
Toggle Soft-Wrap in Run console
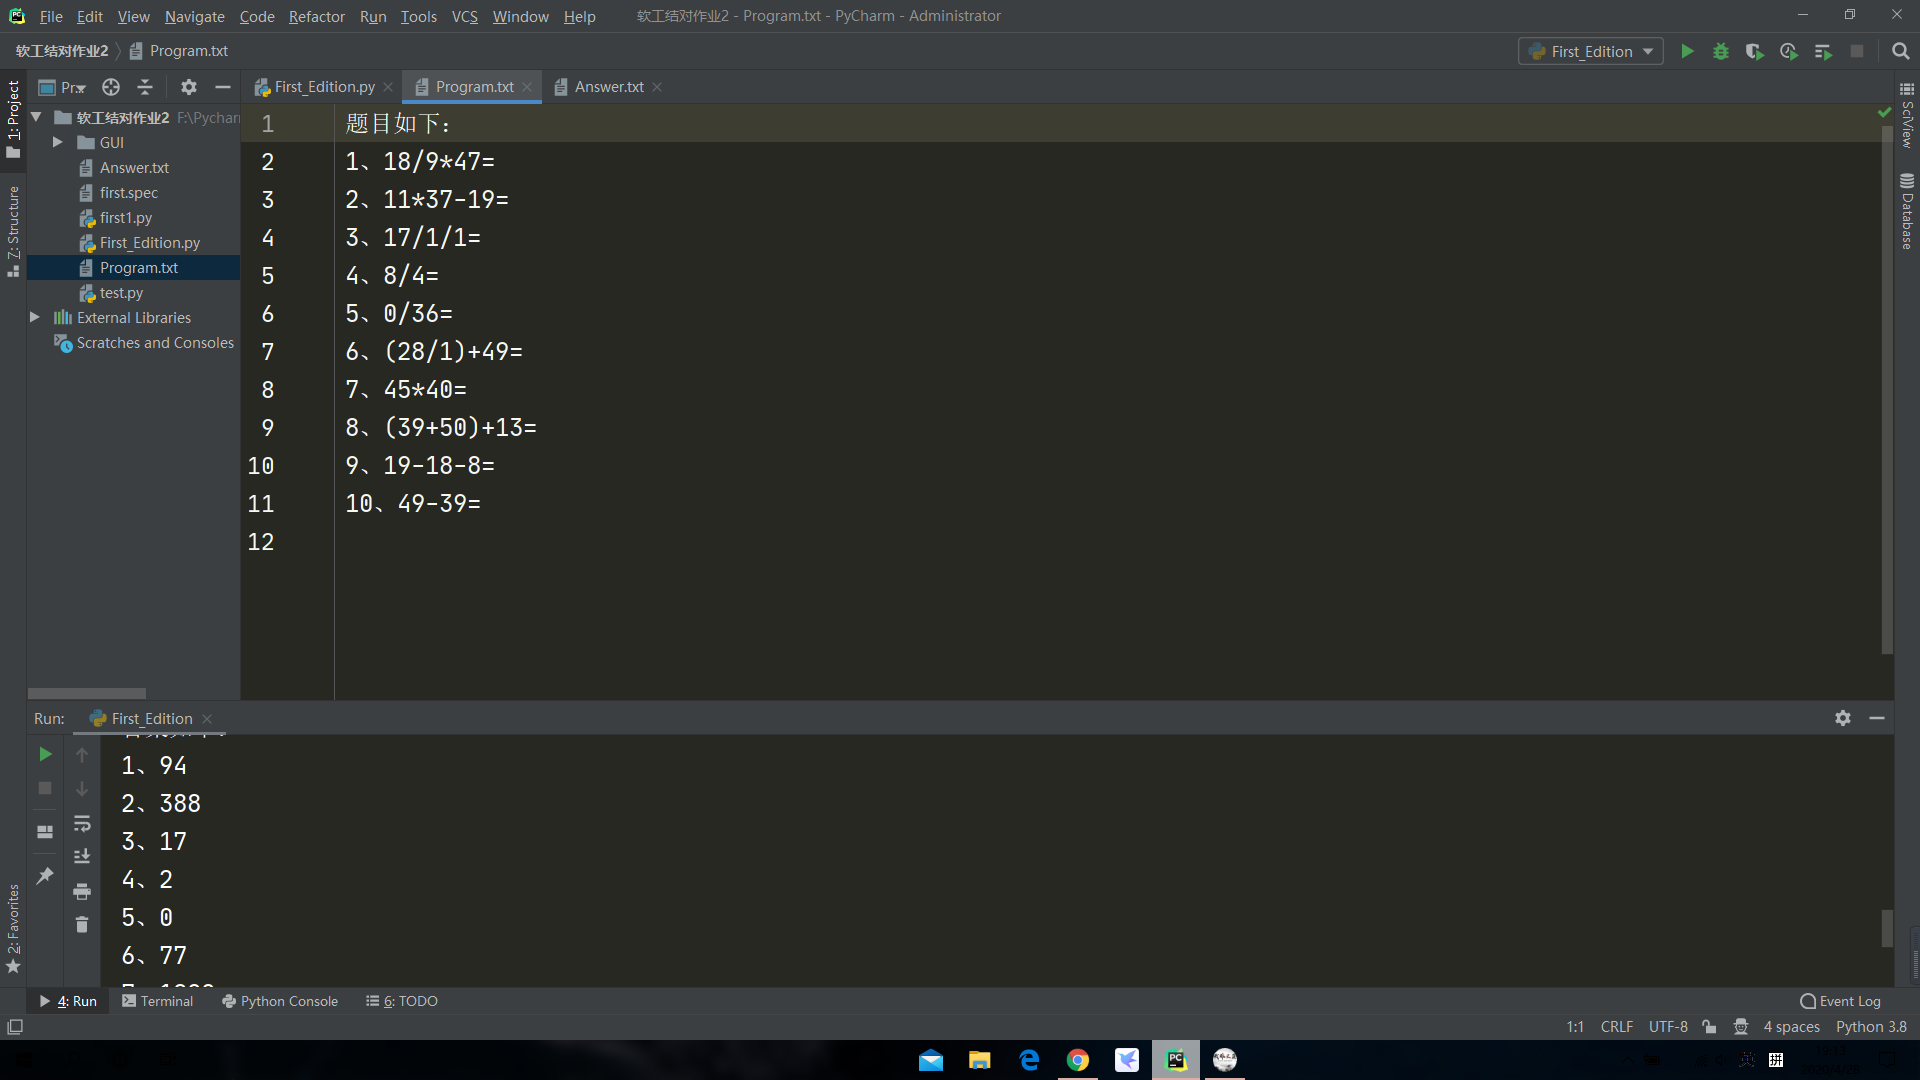click(x=82, y=823)
